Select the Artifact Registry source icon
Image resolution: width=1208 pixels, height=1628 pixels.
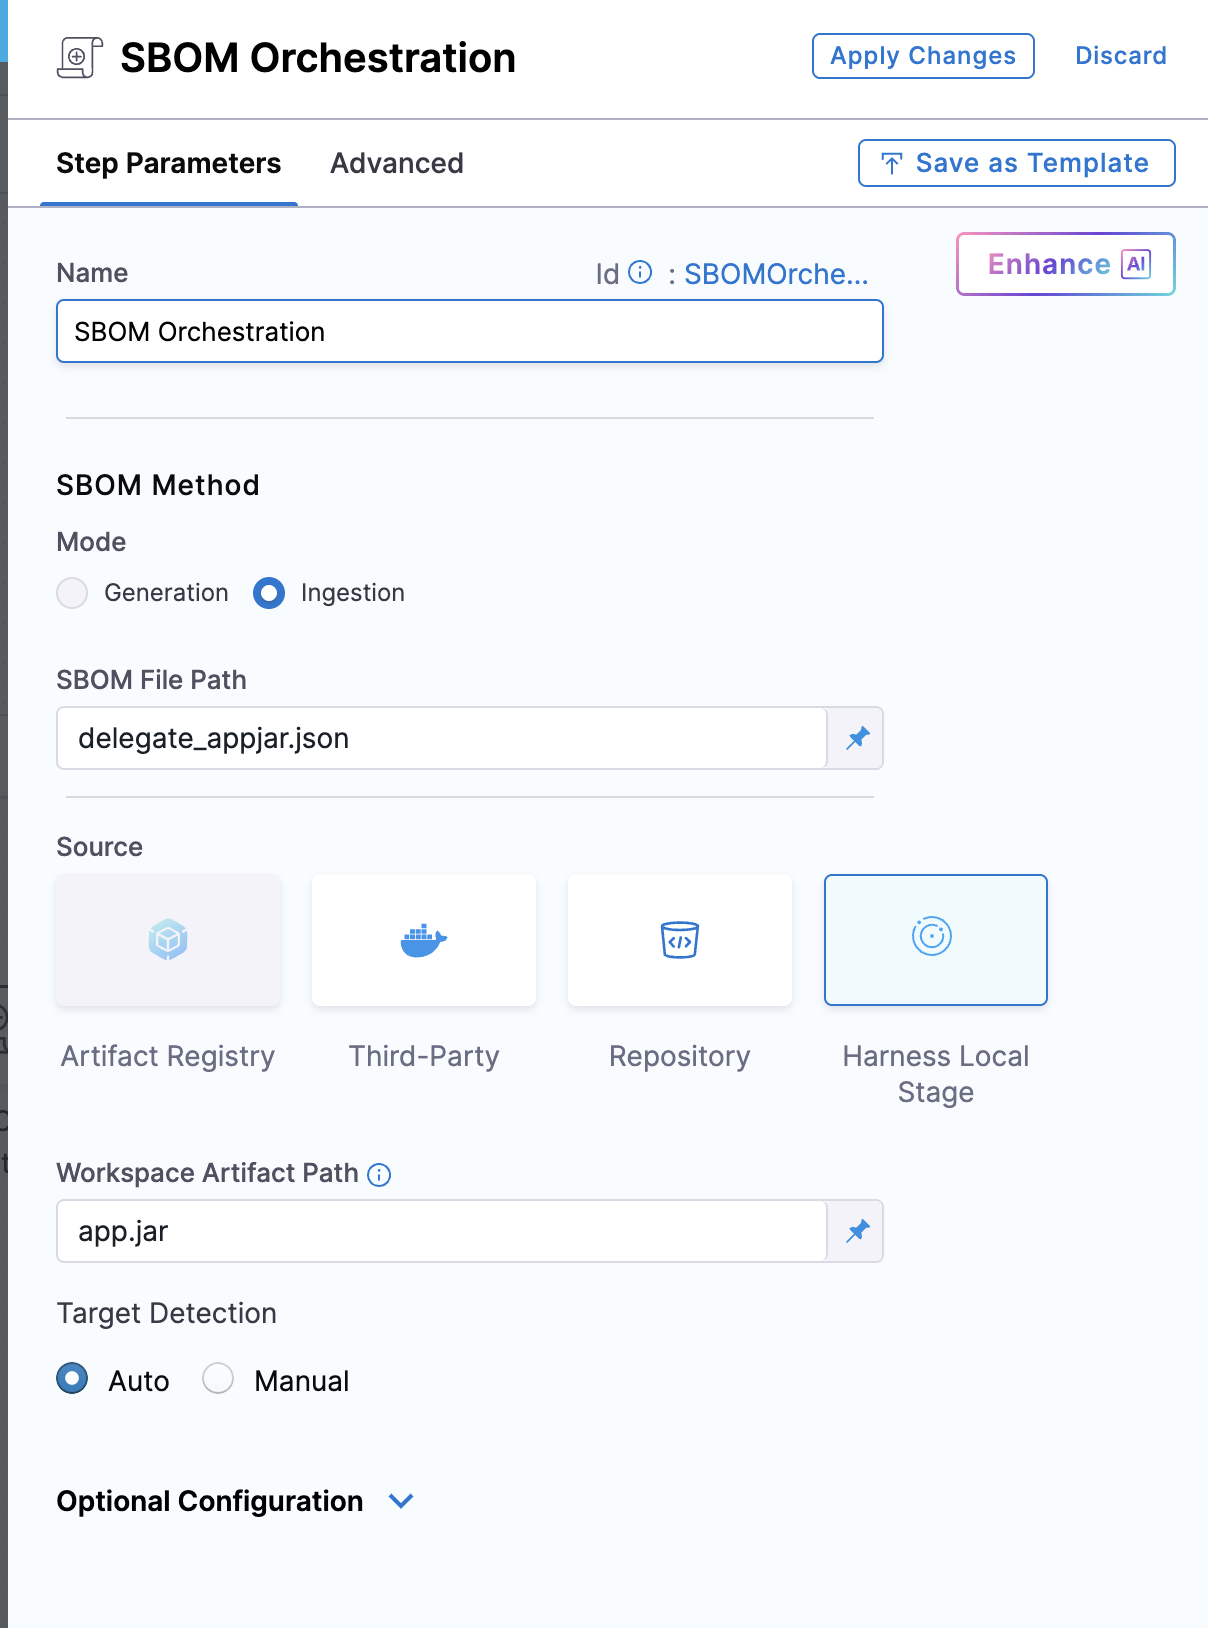[x=168, y=940]
